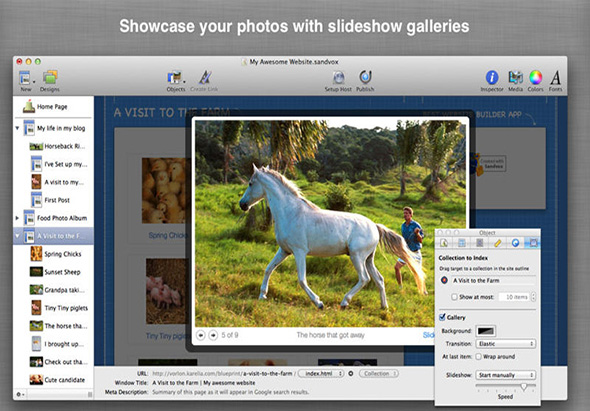The image size is (590, 411).
Task: Click the action gear menu at sidebar bottom
Action: click(x=20, y=394)
